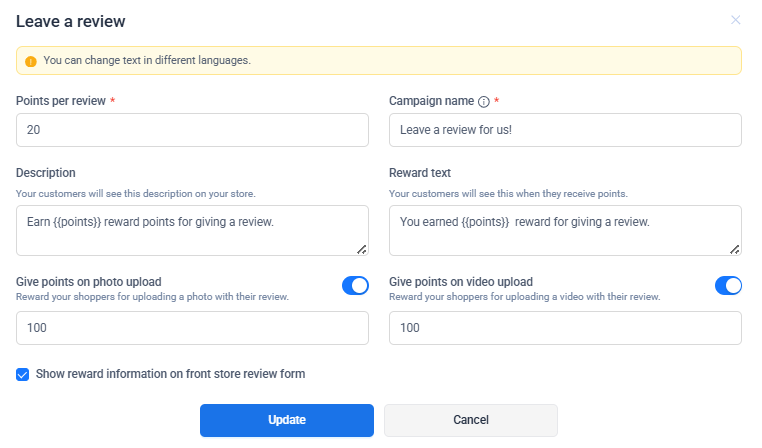Grab the Description textarea resize handle
The width and height of the screenshot is (762, 448).
coord(361,248)
